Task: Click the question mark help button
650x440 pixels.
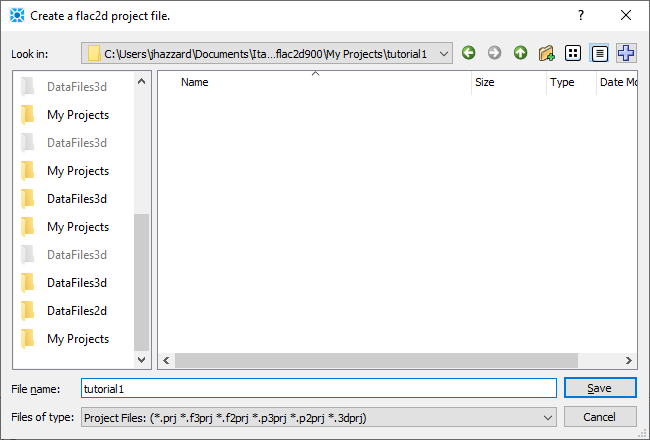Action: (580, 16)
